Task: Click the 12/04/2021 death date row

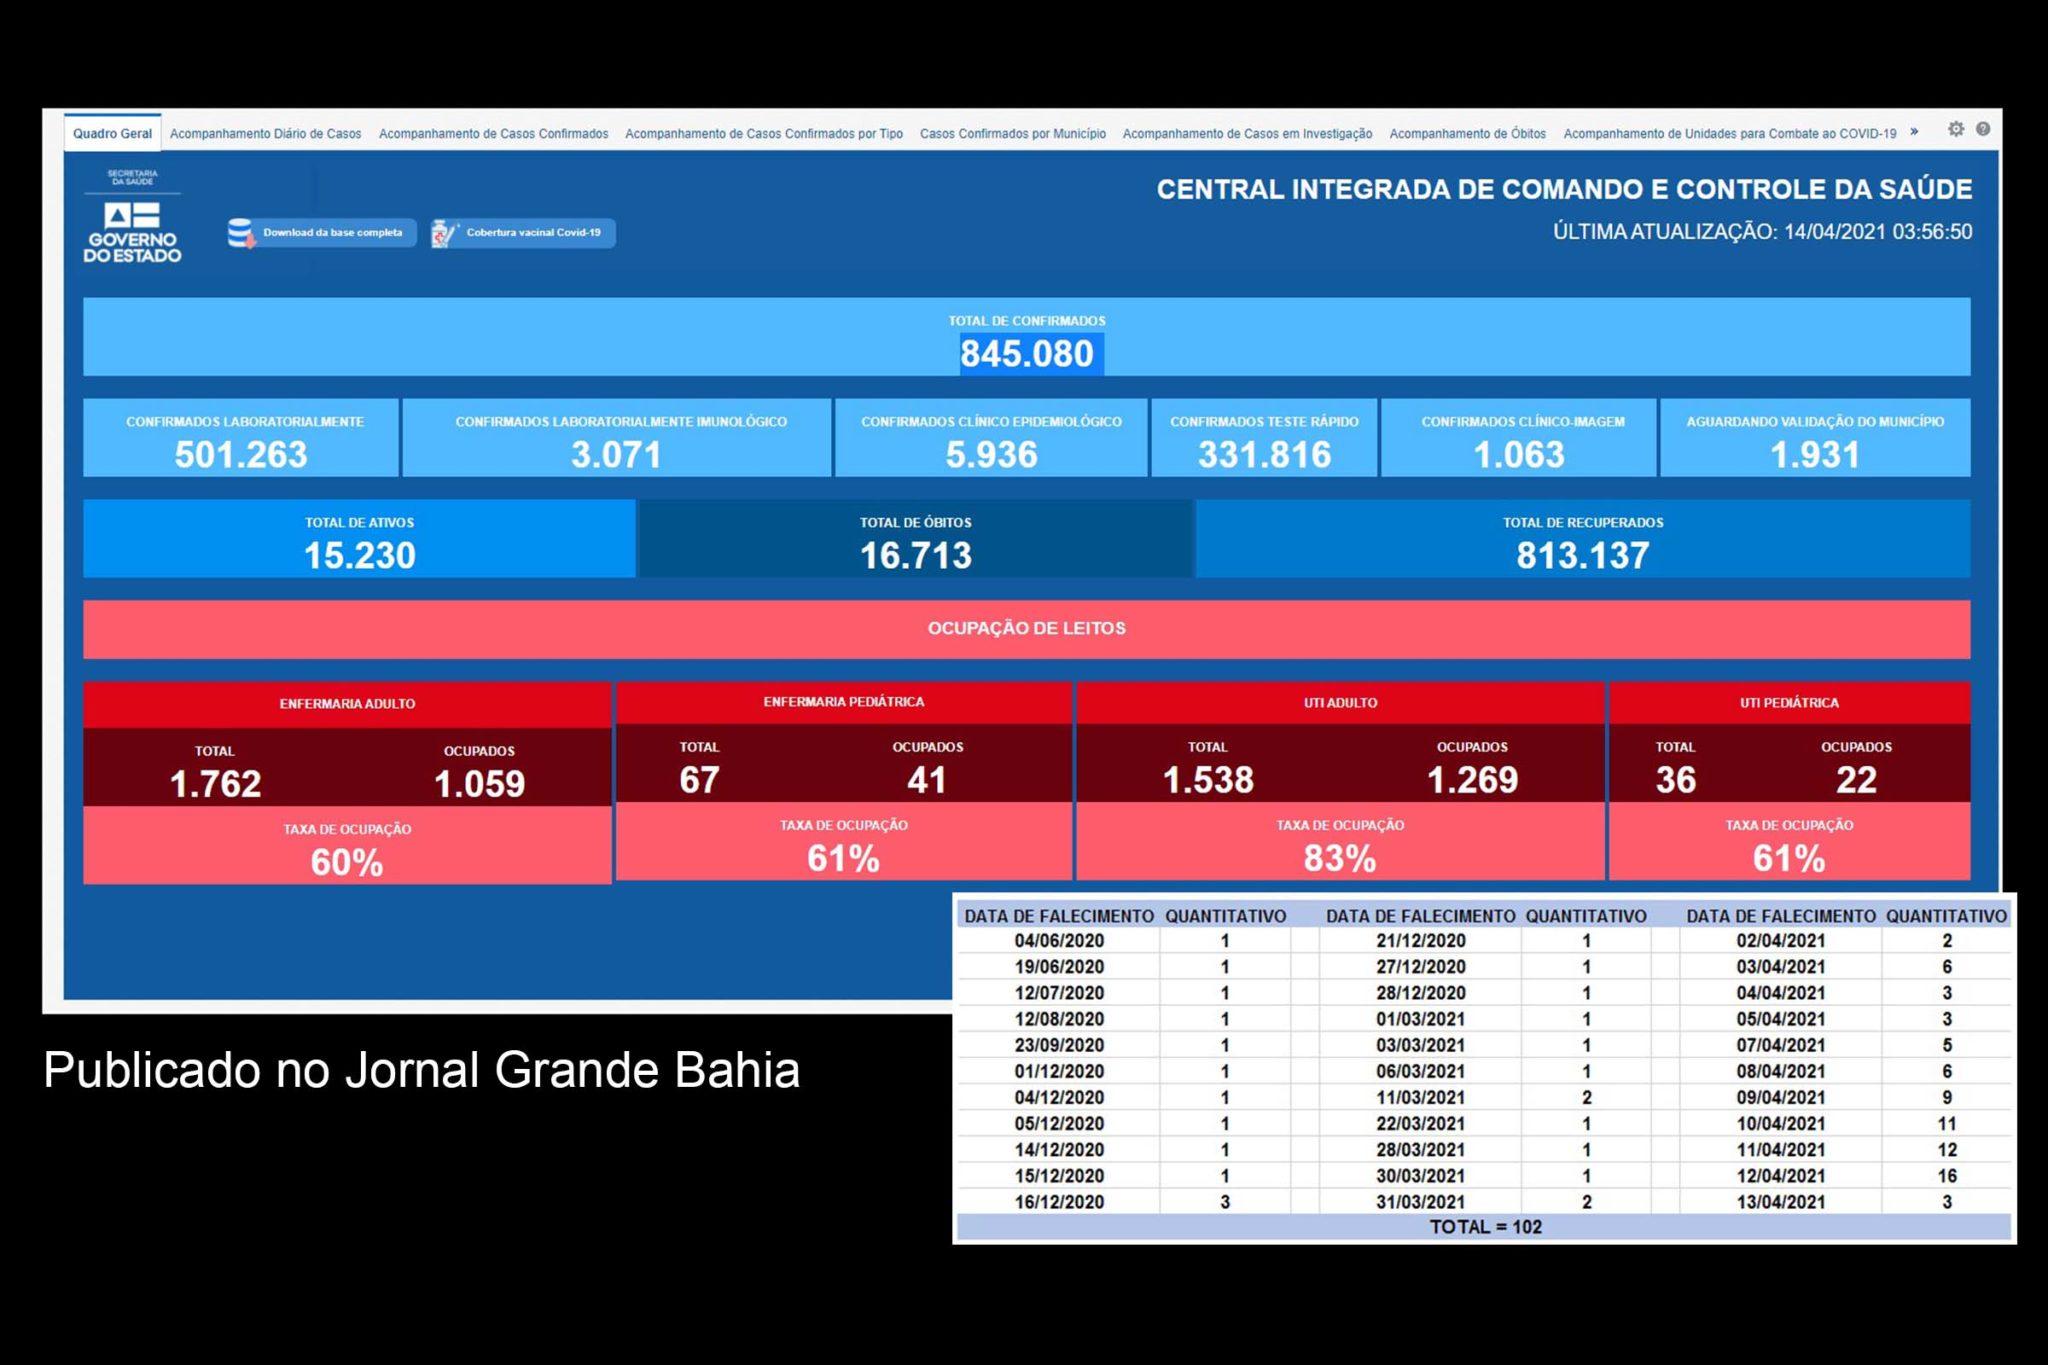Action: tap(1845, 1176)
